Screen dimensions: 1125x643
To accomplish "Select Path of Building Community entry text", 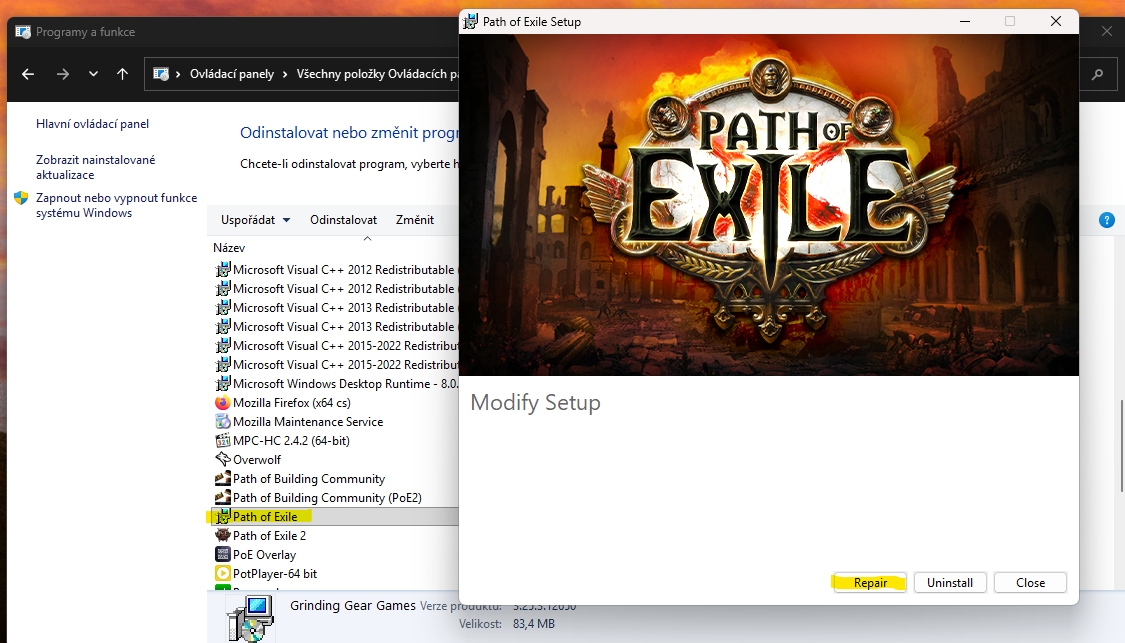I will click(x=309, y=479).
